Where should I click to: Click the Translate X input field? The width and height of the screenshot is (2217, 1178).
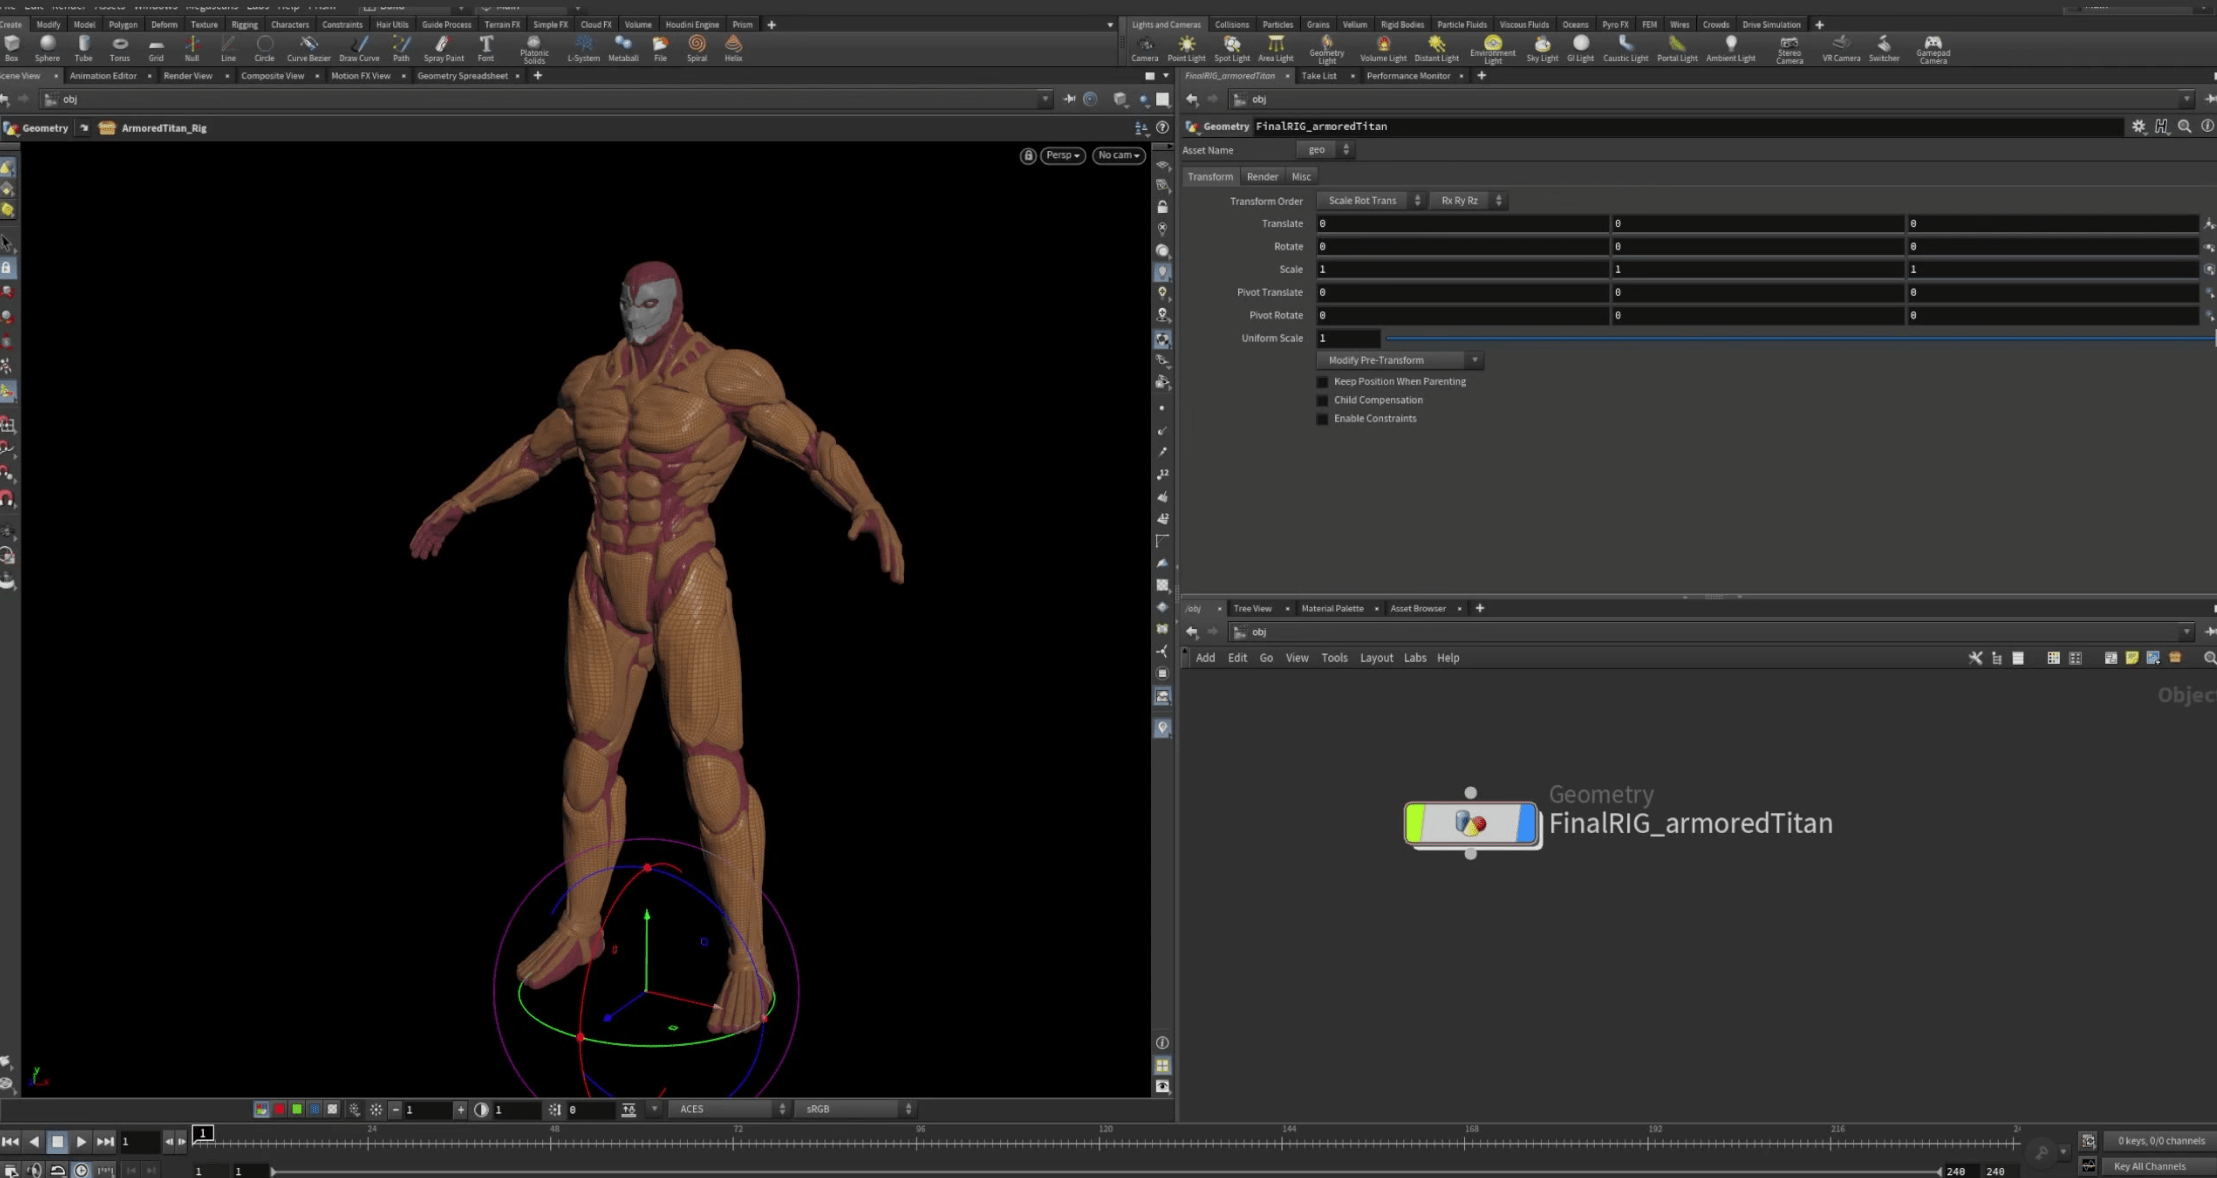click(1461, 224)
